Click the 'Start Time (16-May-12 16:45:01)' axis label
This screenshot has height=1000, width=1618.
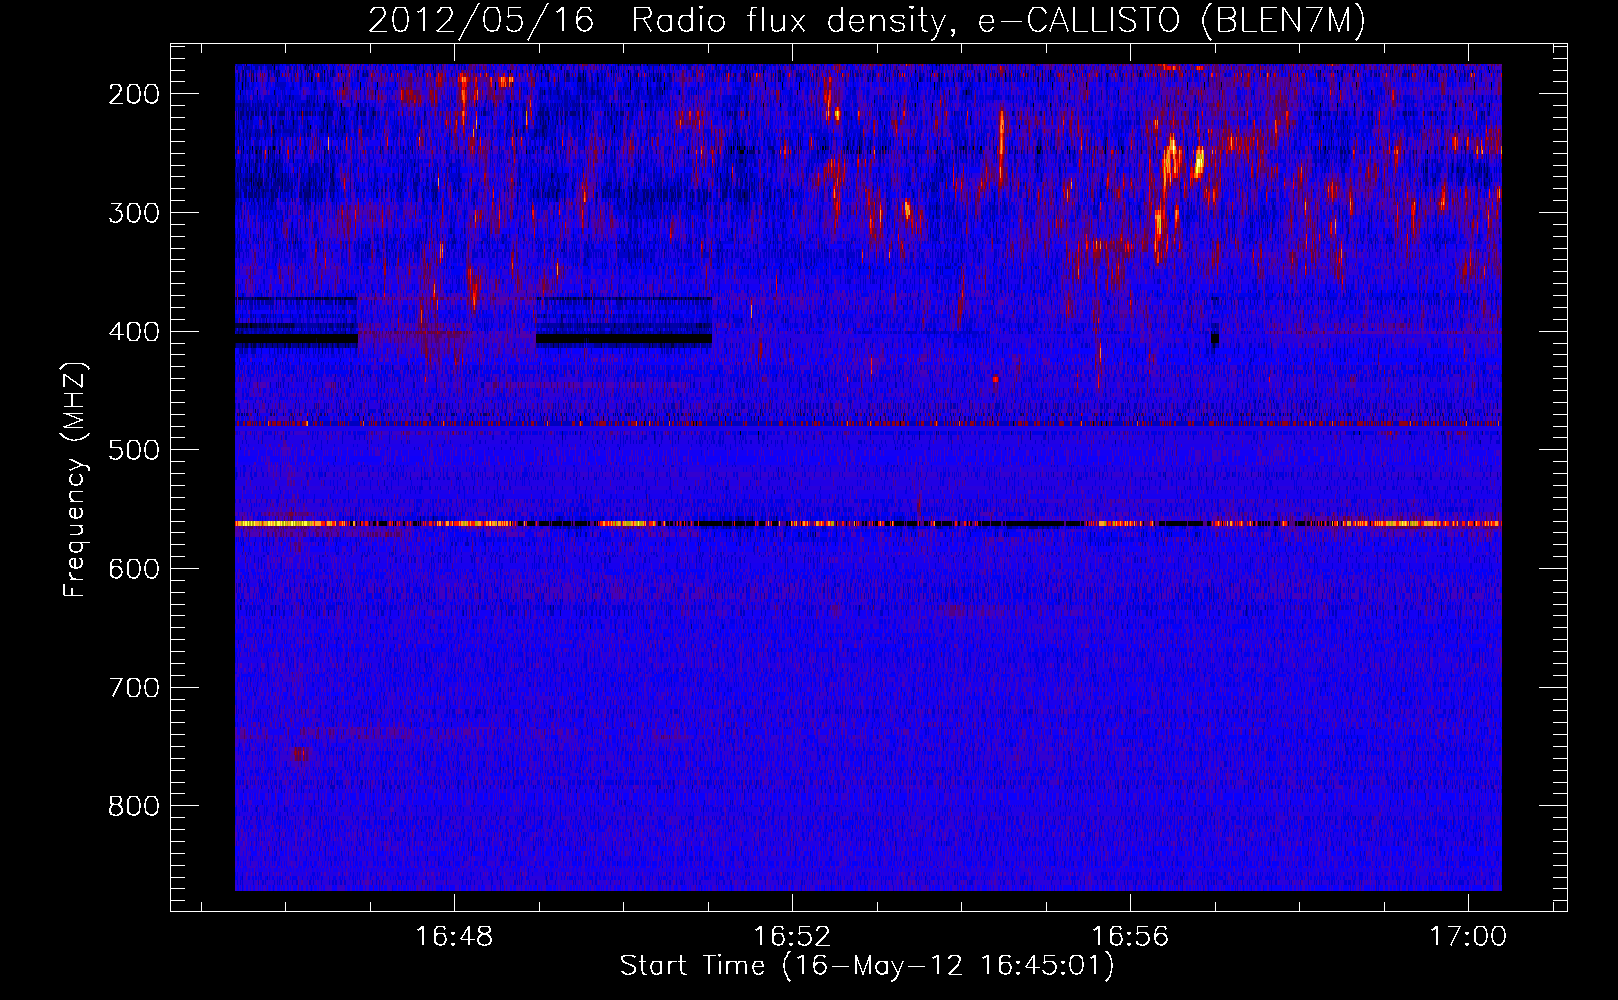pos(867,966)
